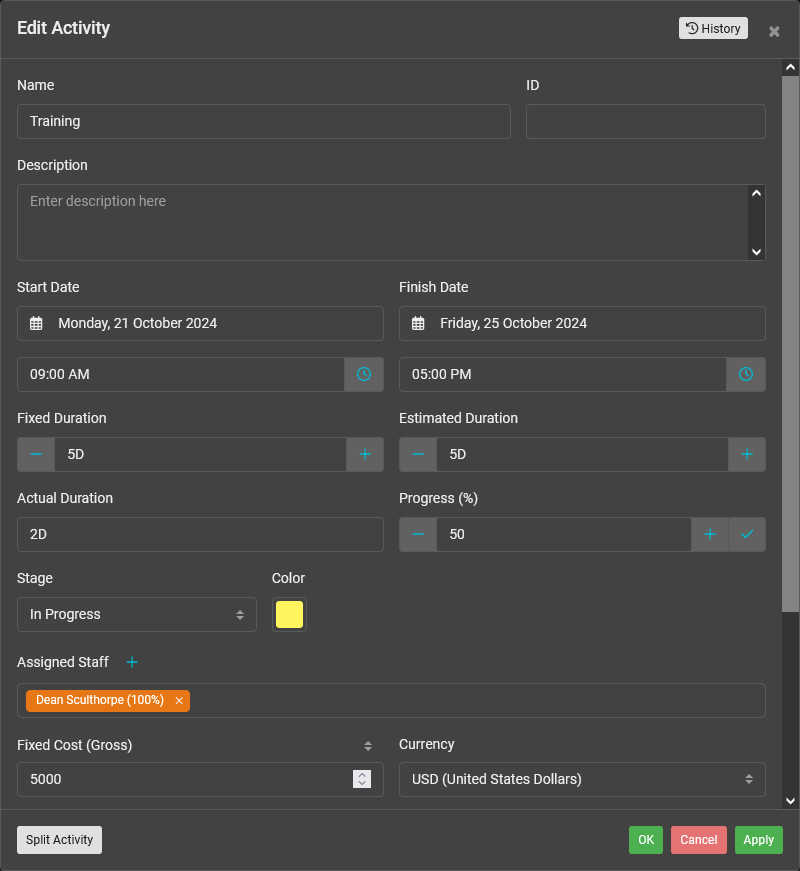Click inside the ID input field
The width and height of the screenshot is (800, 871).
pos(645,121)
